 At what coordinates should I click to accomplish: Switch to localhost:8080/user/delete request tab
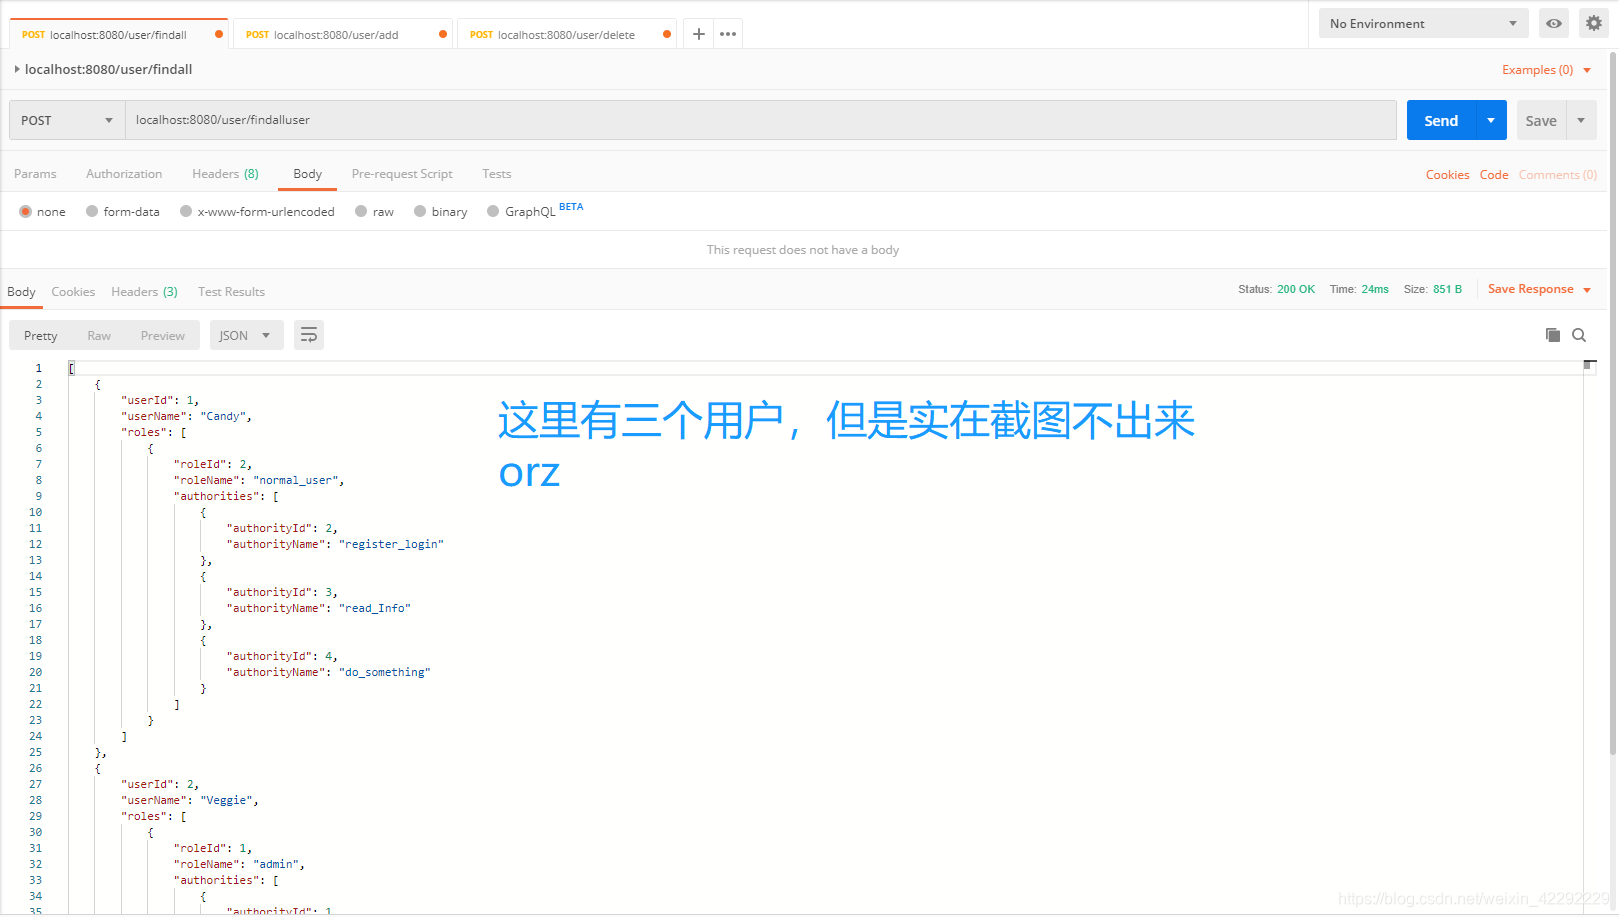click(566, 34)
